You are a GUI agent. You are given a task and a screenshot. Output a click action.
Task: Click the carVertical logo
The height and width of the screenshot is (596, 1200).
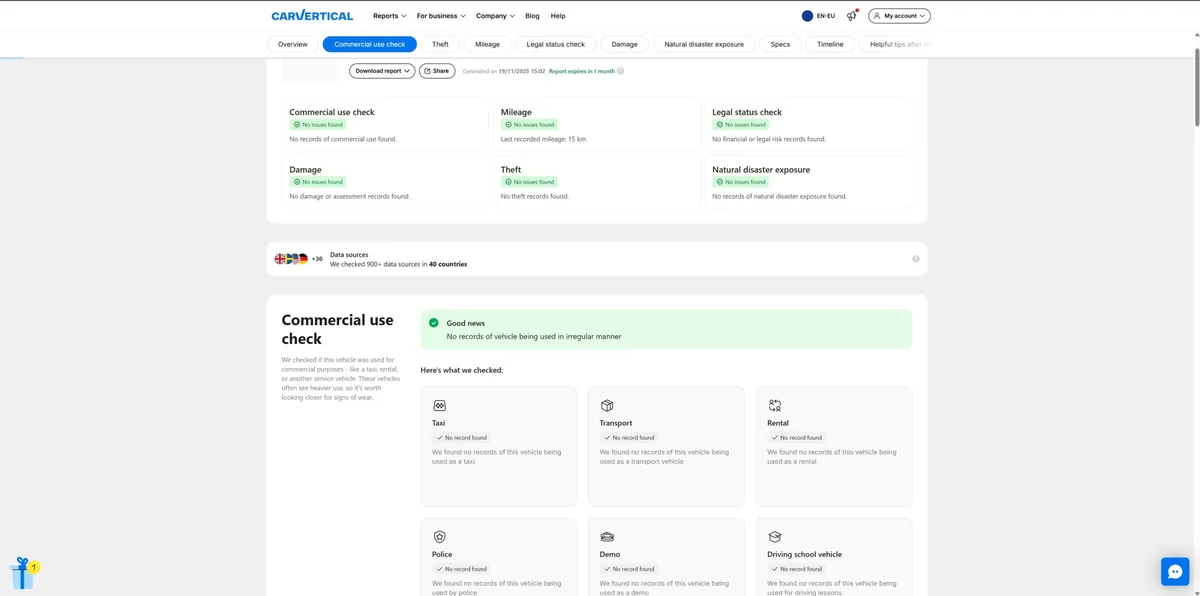312,16
